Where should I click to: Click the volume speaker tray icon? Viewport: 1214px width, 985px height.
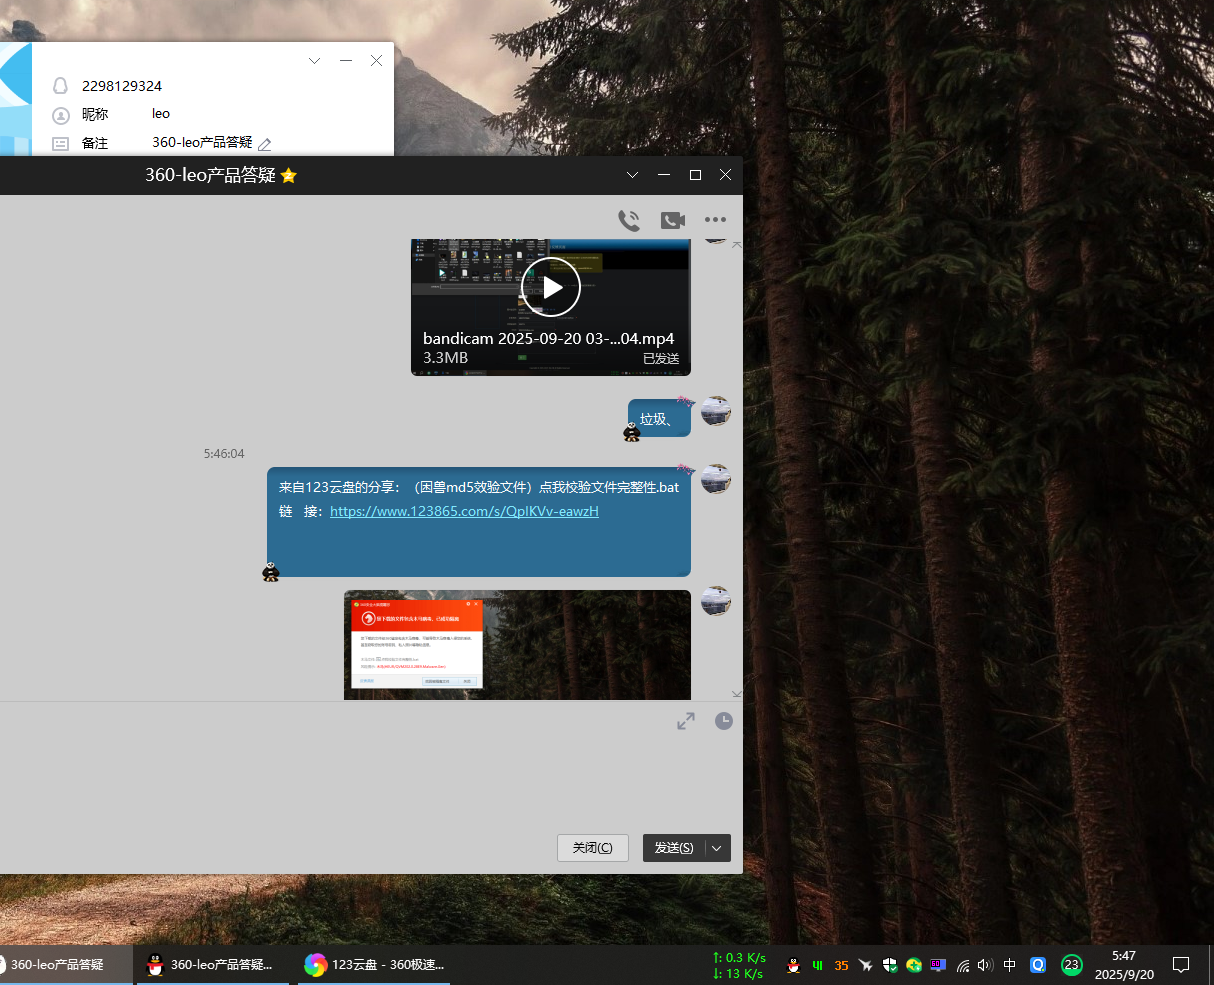[x=985, y=965]
